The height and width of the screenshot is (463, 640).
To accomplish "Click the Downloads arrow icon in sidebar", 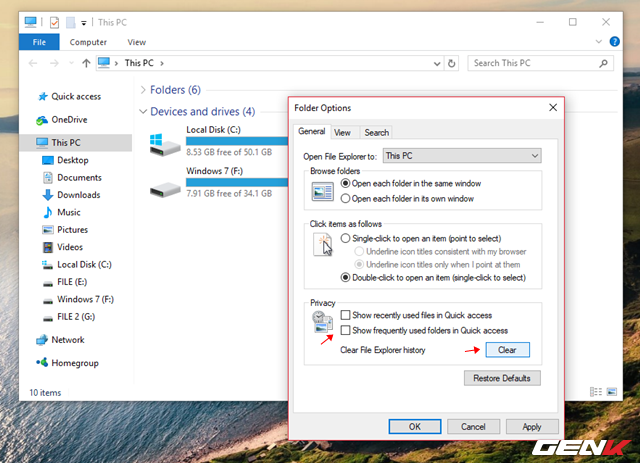I will pos(48,195).
